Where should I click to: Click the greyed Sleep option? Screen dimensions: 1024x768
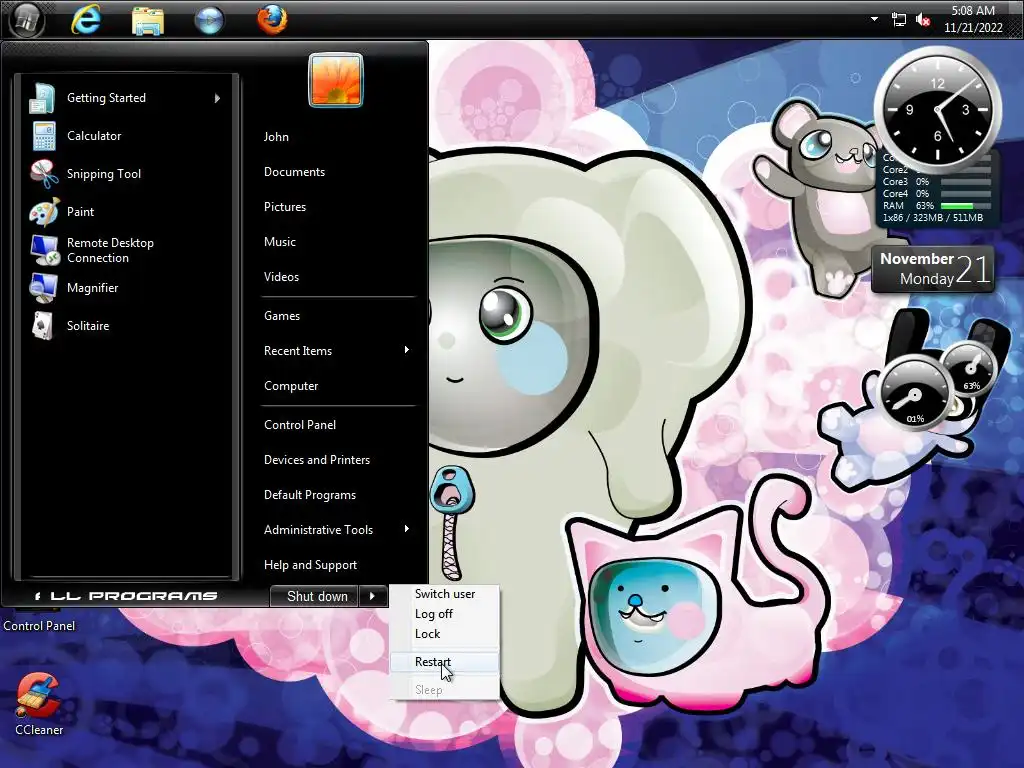445,690
